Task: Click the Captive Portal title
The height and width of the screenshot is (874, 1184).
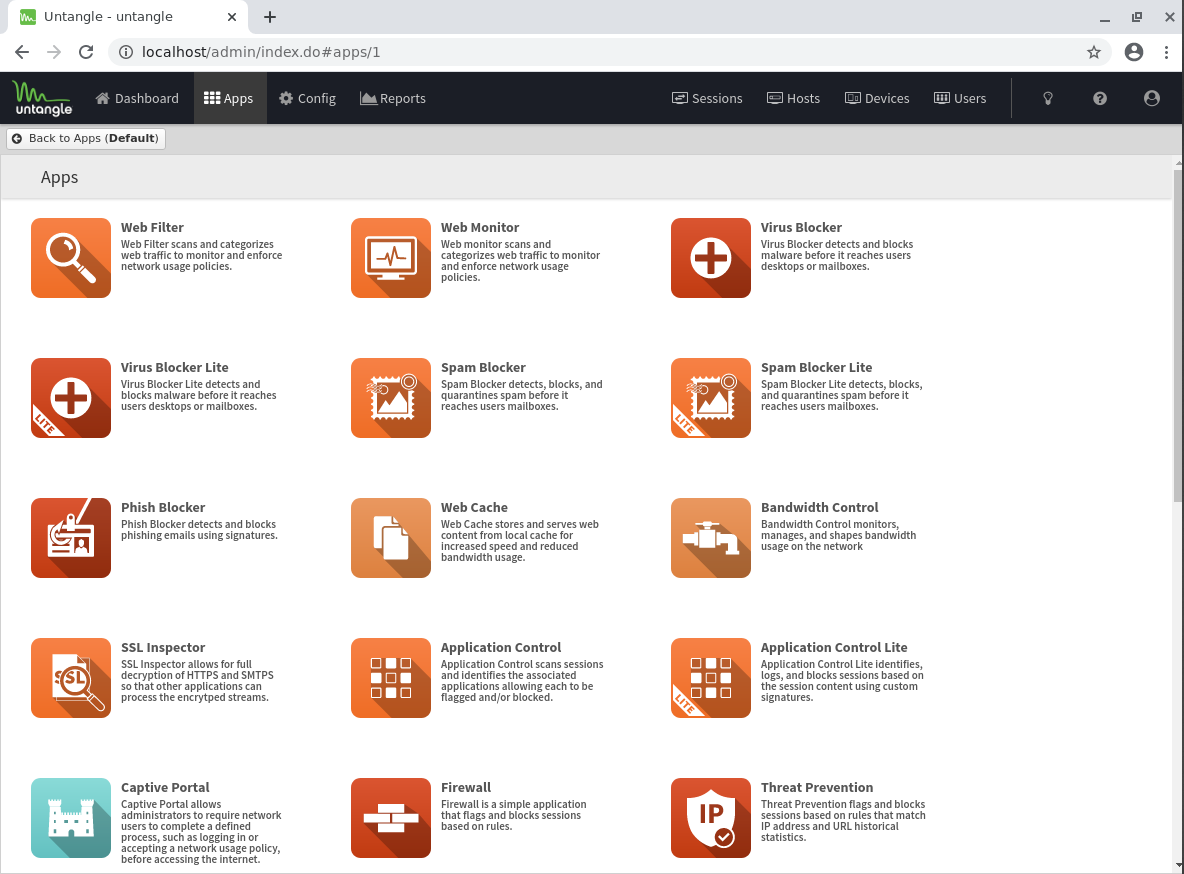Action: coord(165,787)
